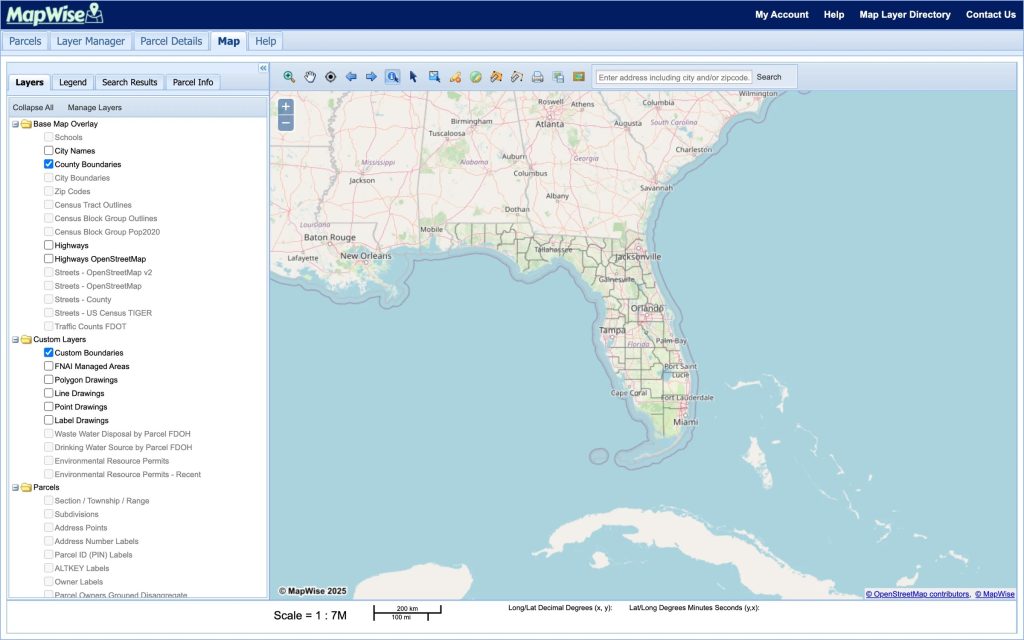Click the black target locate icon

pos(330,76)
